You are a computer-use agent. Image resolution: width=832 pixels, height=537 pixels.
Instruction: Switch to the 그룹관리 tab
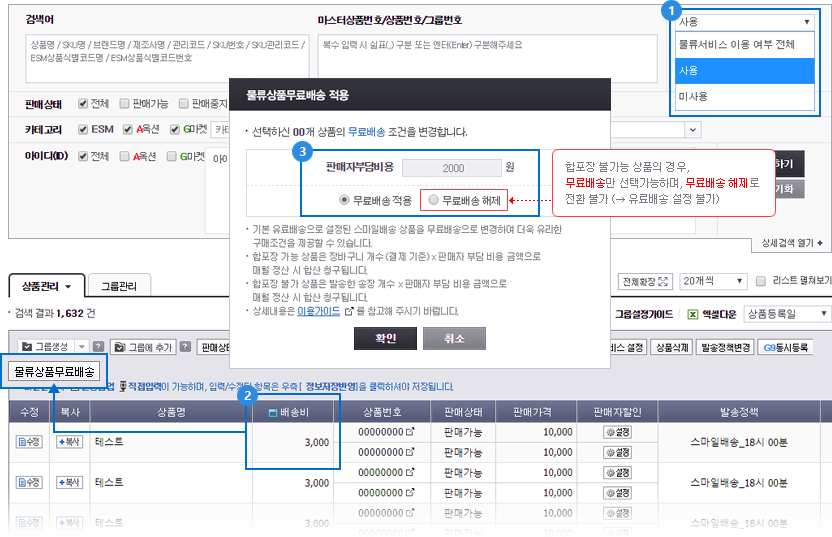coord(121,286)
